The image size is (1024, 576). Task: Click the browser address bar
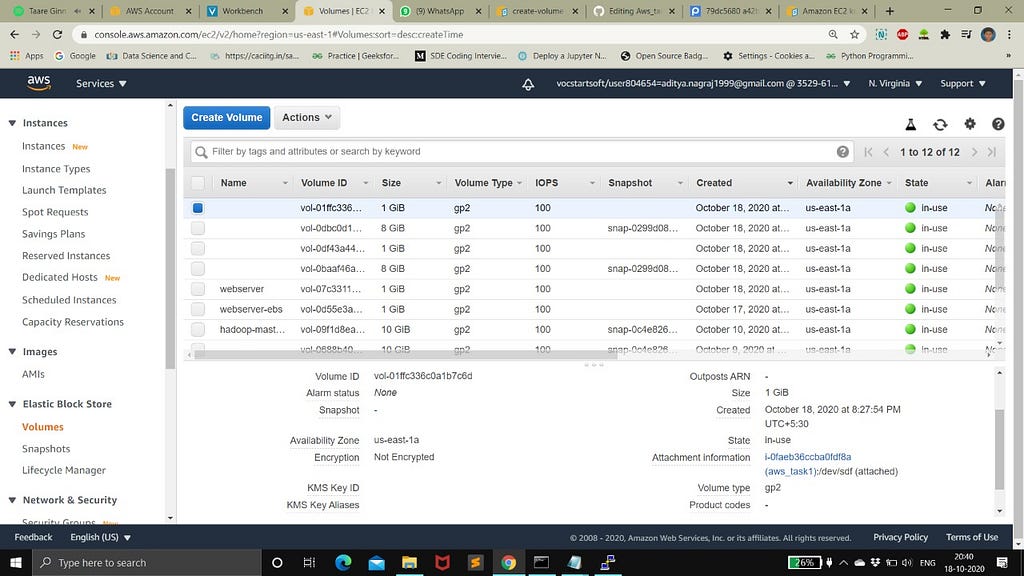[457, 34]
